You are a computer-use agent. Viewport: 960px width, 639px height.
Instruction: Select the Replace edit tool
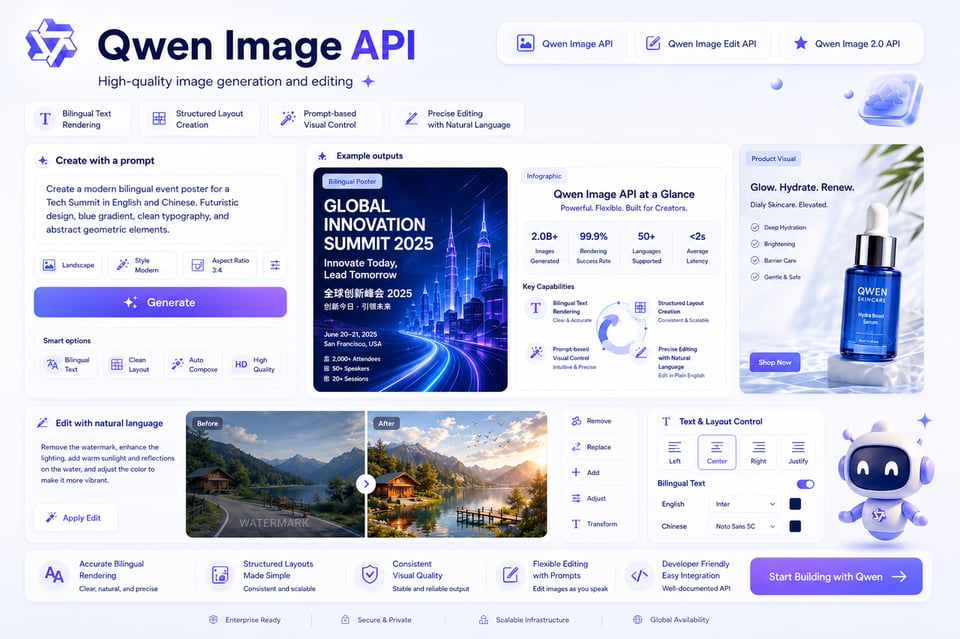pos(591,447)
